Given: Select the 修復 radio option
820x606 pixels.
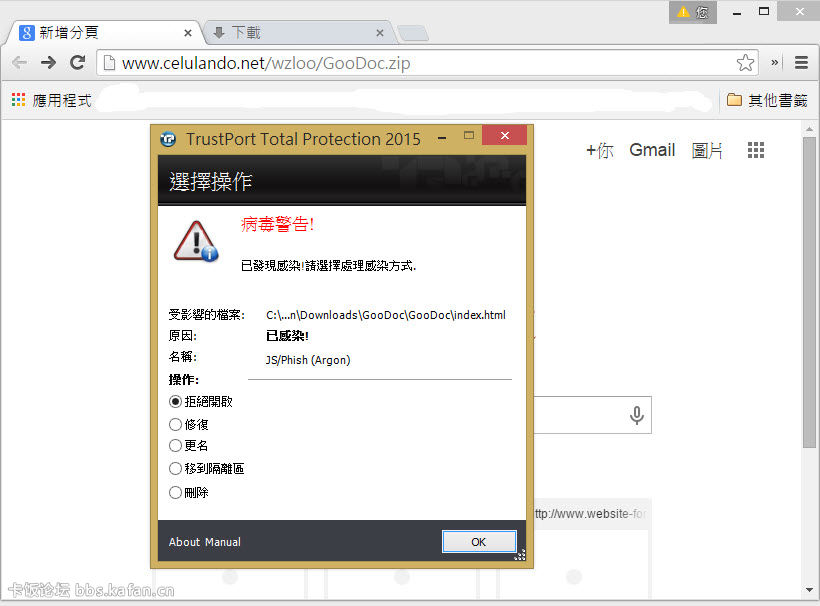Looking at the screenshot, I should pos(176,424).
